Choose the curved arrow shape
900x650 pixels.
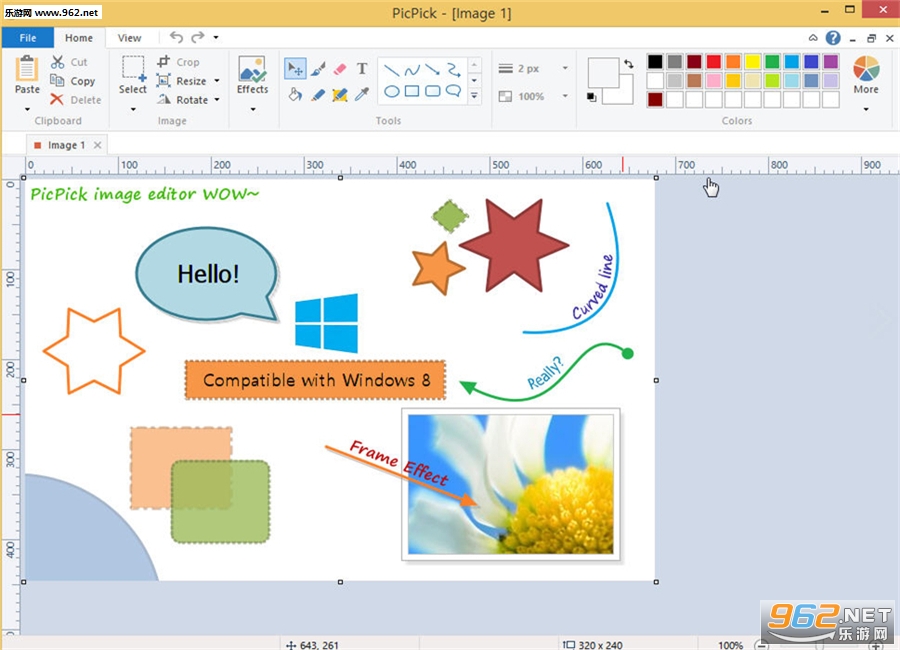[453, 70]
